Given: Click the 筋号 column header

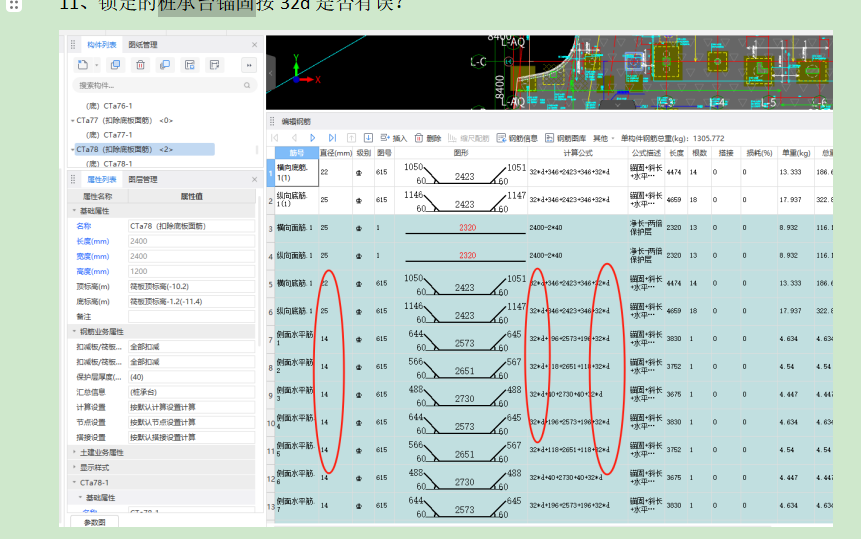Looking at the screenshot, I should [297, 153].
